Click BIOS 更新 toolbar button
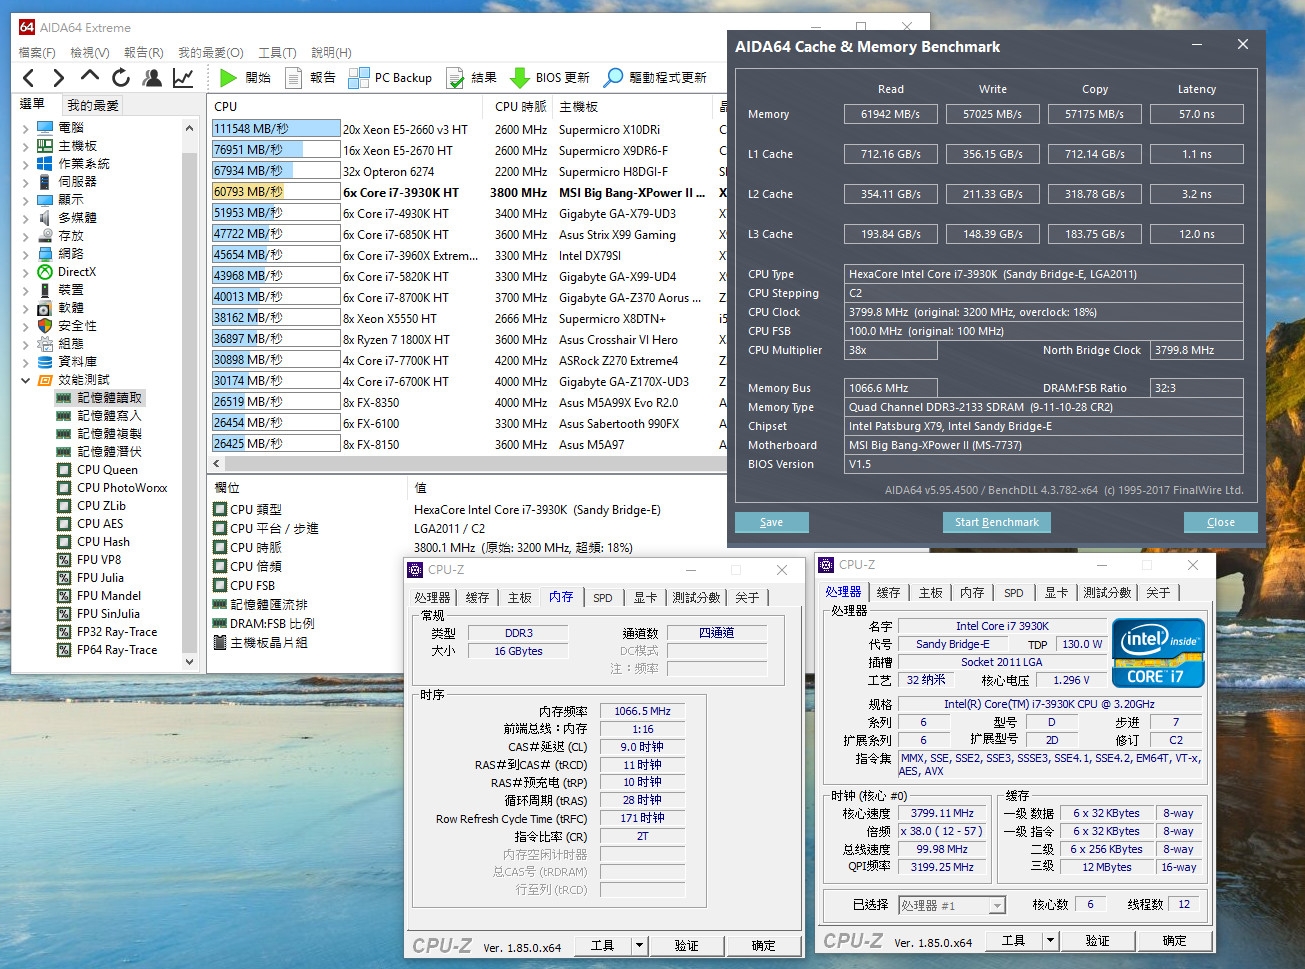The height and width of the screenshot is (969, 1305). (549, 78)
